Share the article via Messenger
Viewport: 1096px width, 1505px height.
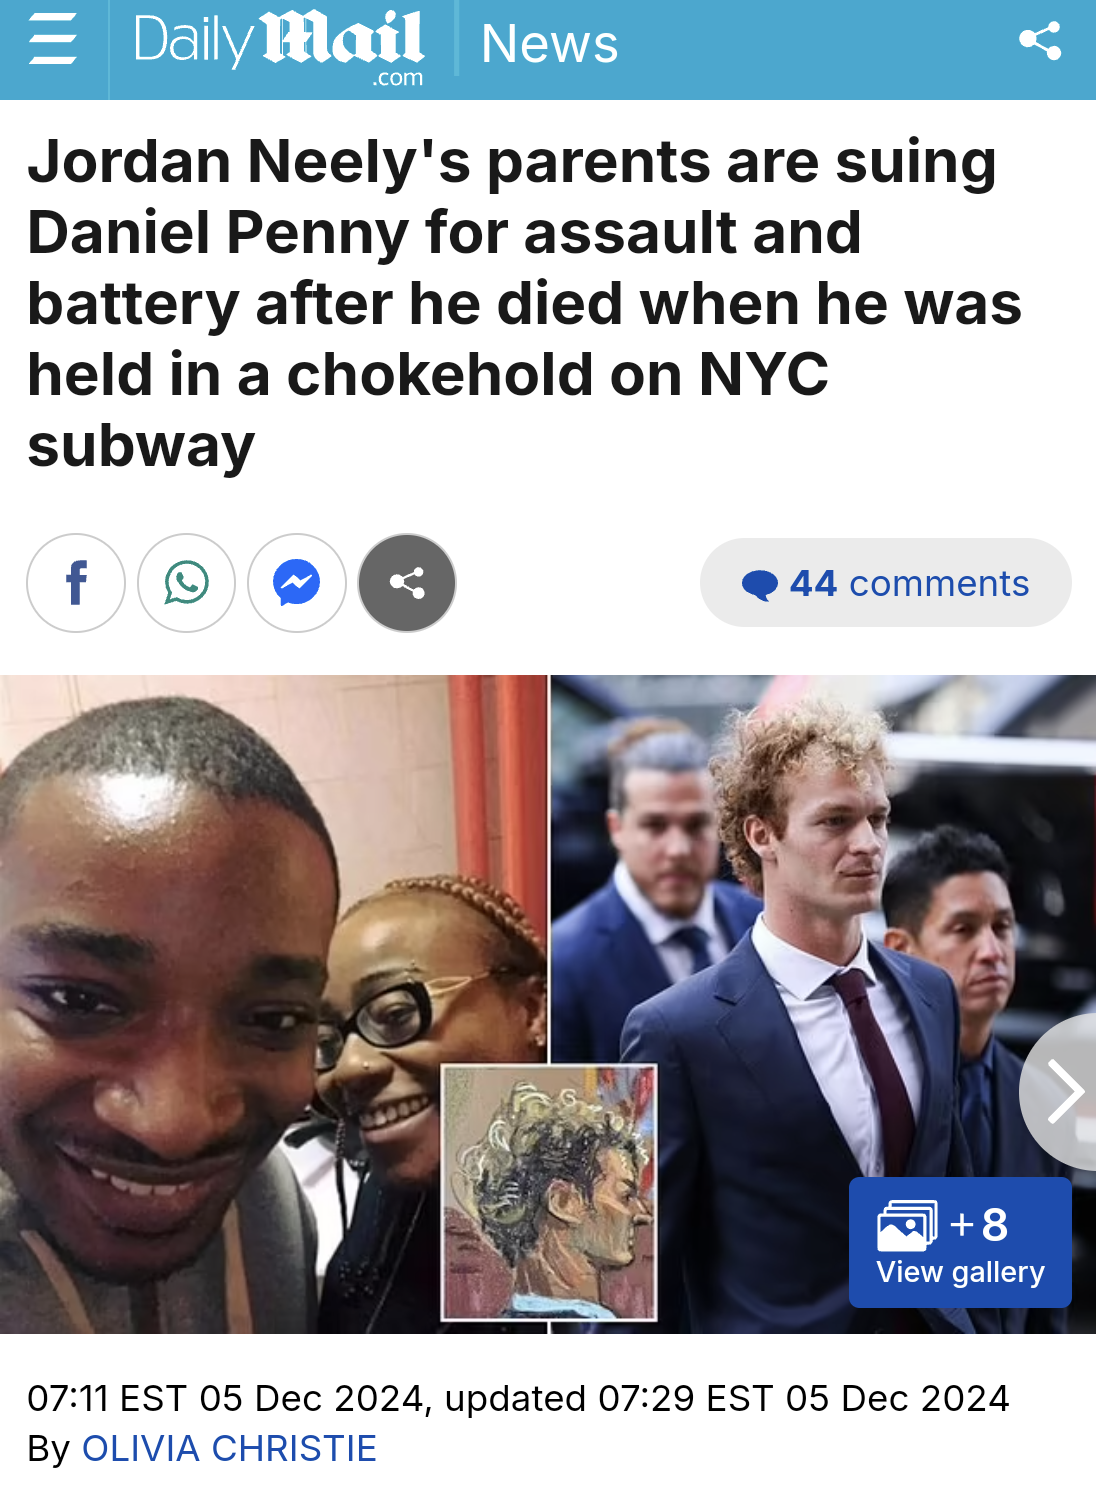[297, 583]
